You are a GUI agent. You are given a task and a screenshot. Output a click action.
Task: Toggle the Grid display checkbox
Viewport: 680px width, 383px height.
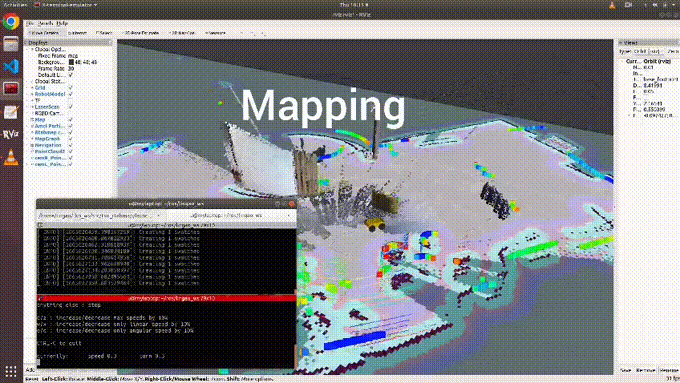click(71, 88)
